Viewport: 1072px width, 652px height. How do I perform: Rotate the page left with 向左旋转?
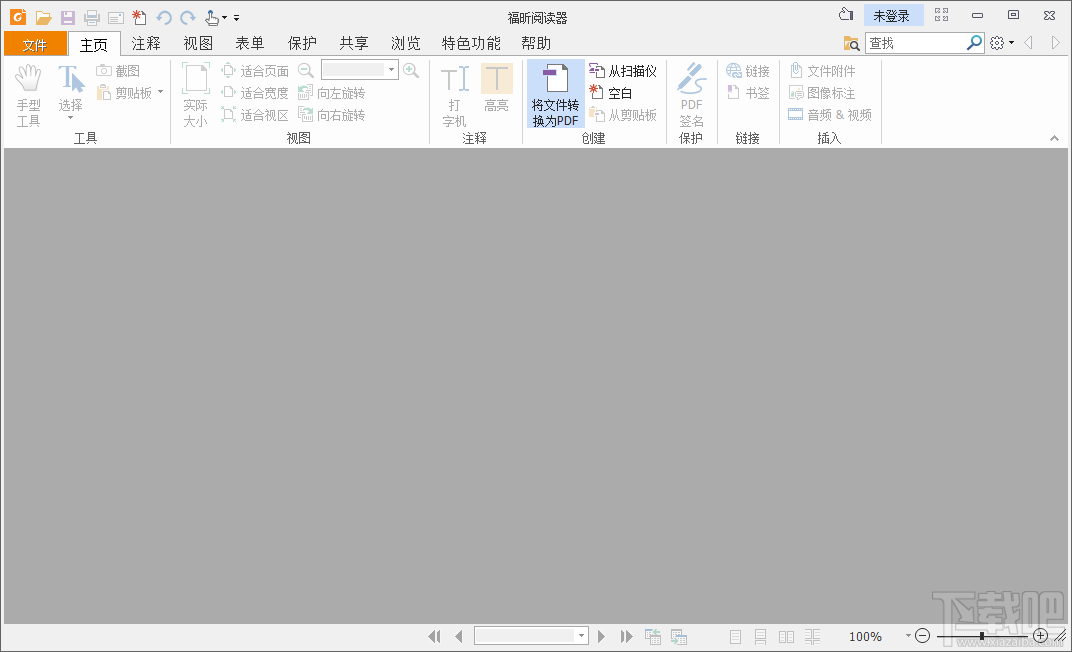(333, 92)
